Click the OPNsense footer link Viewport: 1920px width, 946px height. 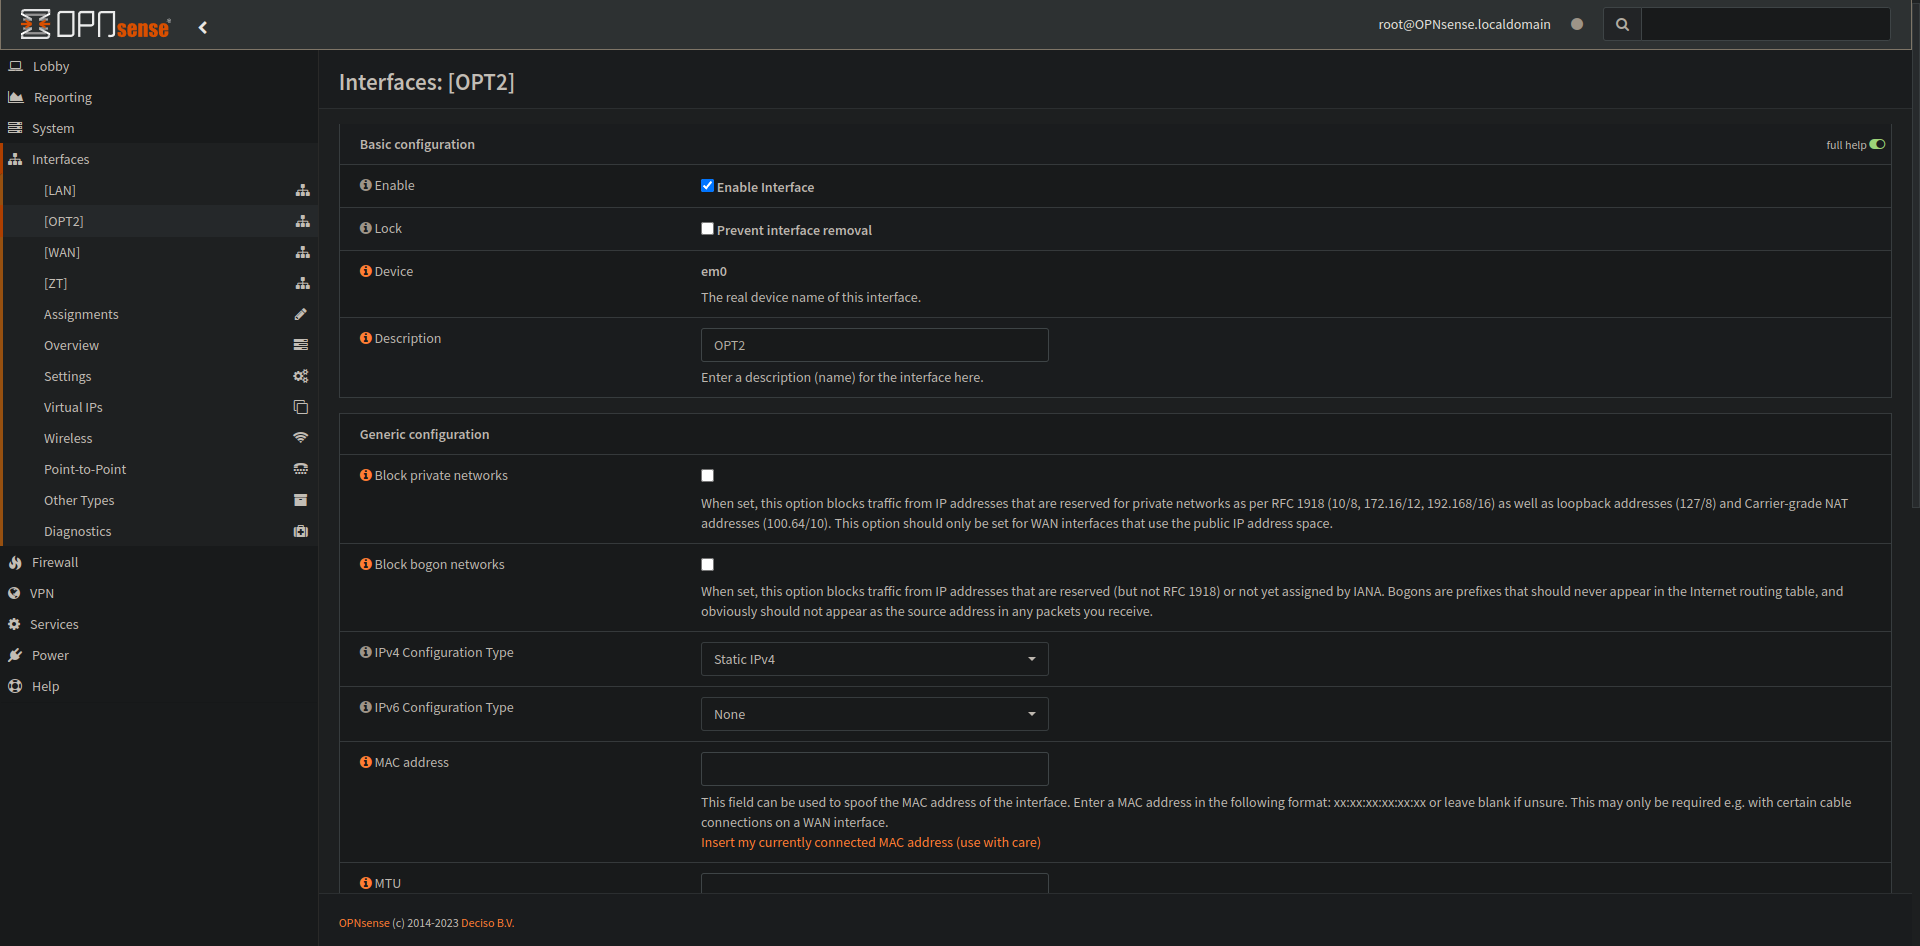pyautogui.click(x=364, y=923)
